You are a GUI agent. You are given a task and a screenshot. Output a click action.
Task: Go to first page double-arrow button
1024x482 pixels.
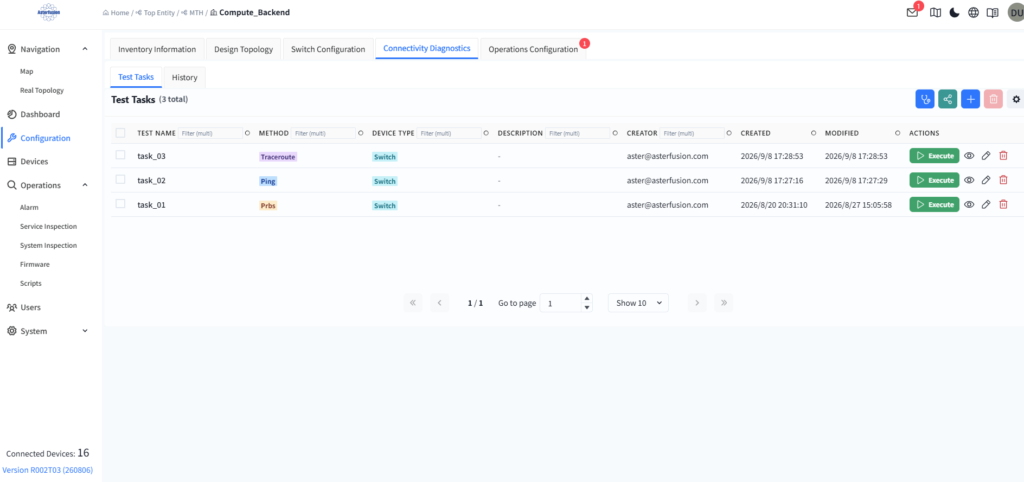(x=413, y=303)
